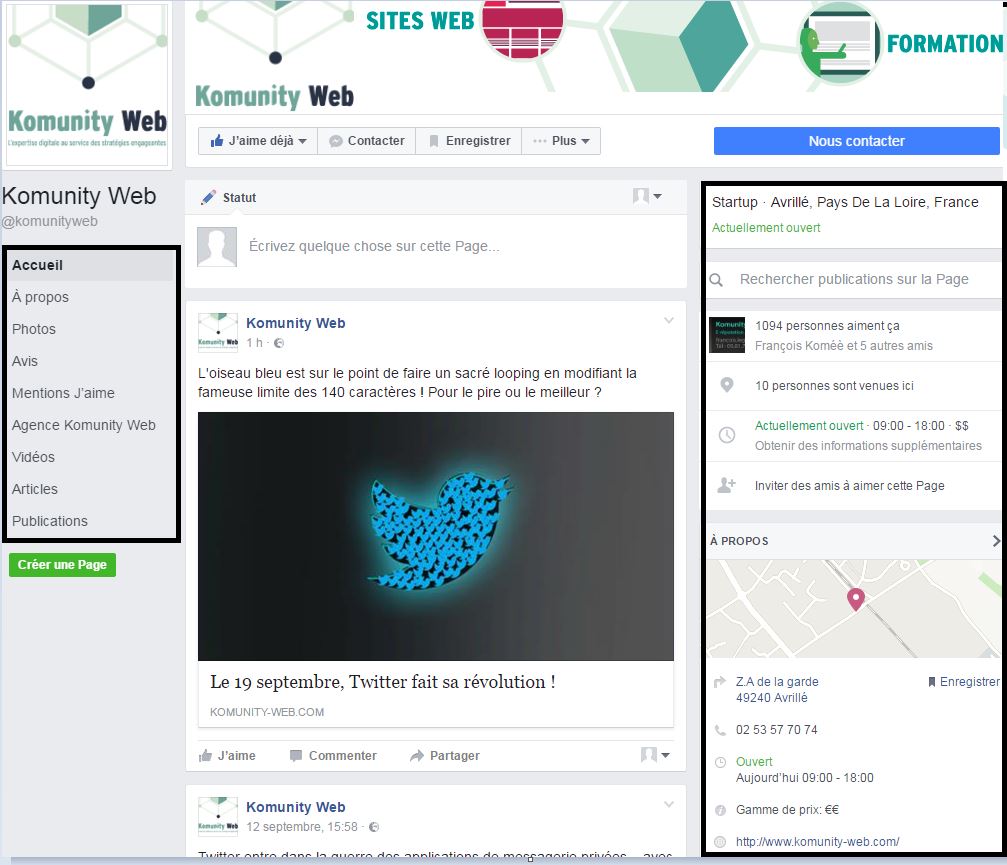The height and width of the screenshot is (865, 1007).
Task: Click Obtenir des informations supplémentaires
Action: click(x=868, y=446)
